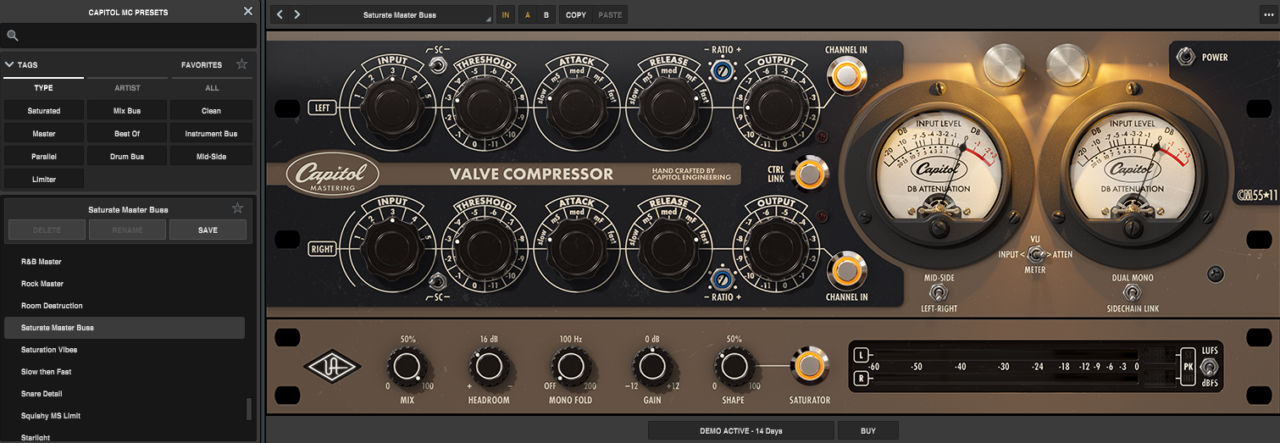Select the B compare state

click(546, 15)
